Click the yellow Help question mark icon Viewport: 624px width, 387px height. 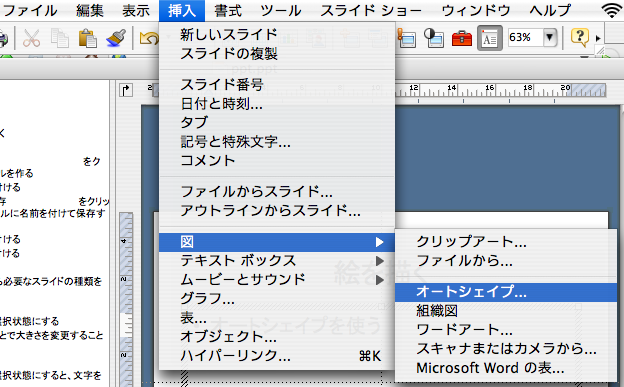click(579, 37)
